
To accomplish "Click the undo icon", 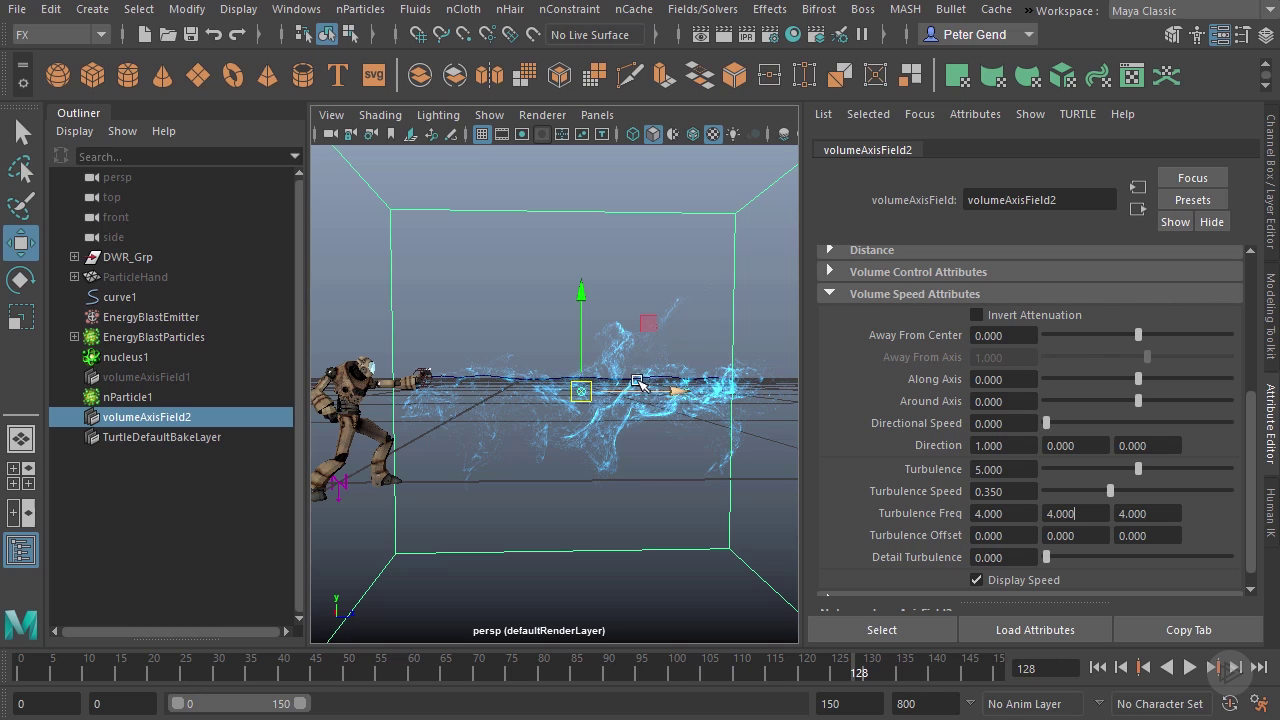I will (x=214, y=34).
